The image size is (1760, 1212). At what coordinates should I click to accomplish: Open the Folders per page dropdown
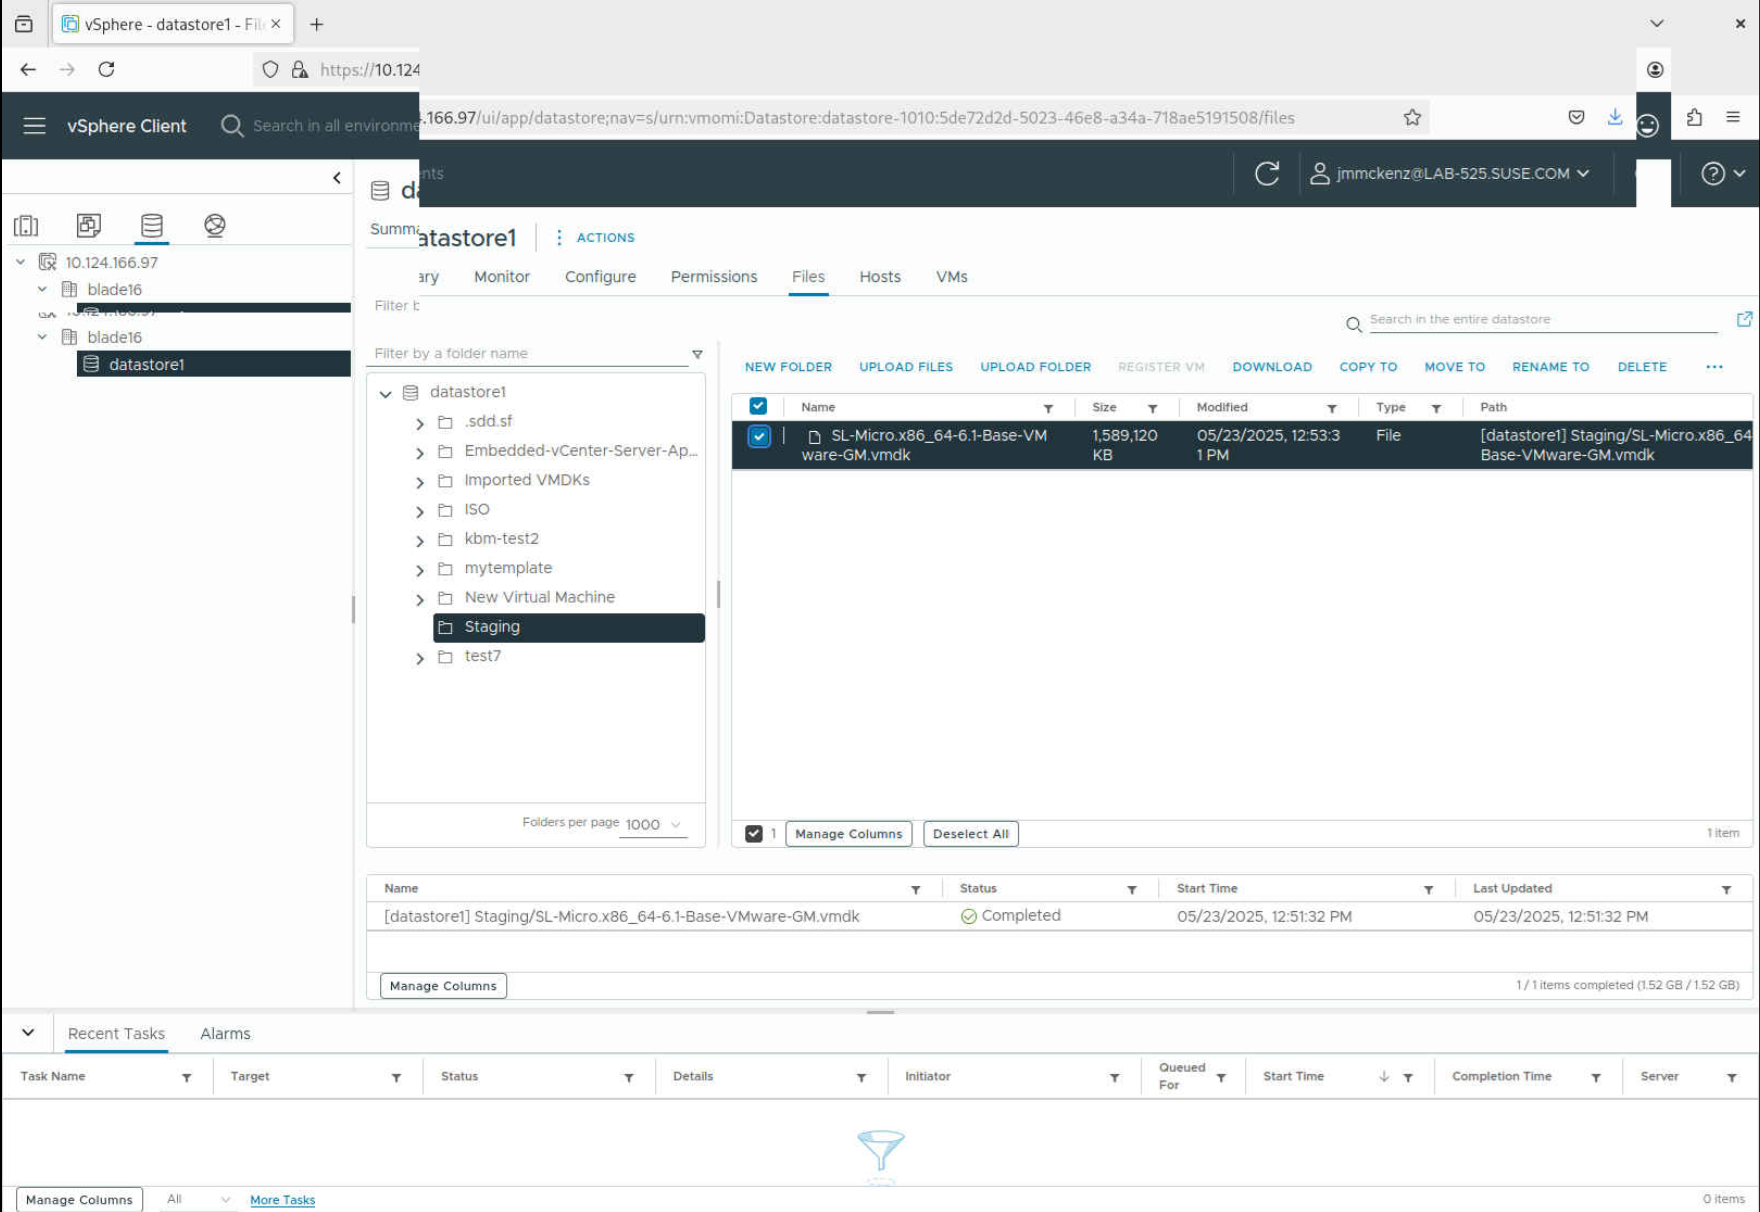[x=653, y=825]
